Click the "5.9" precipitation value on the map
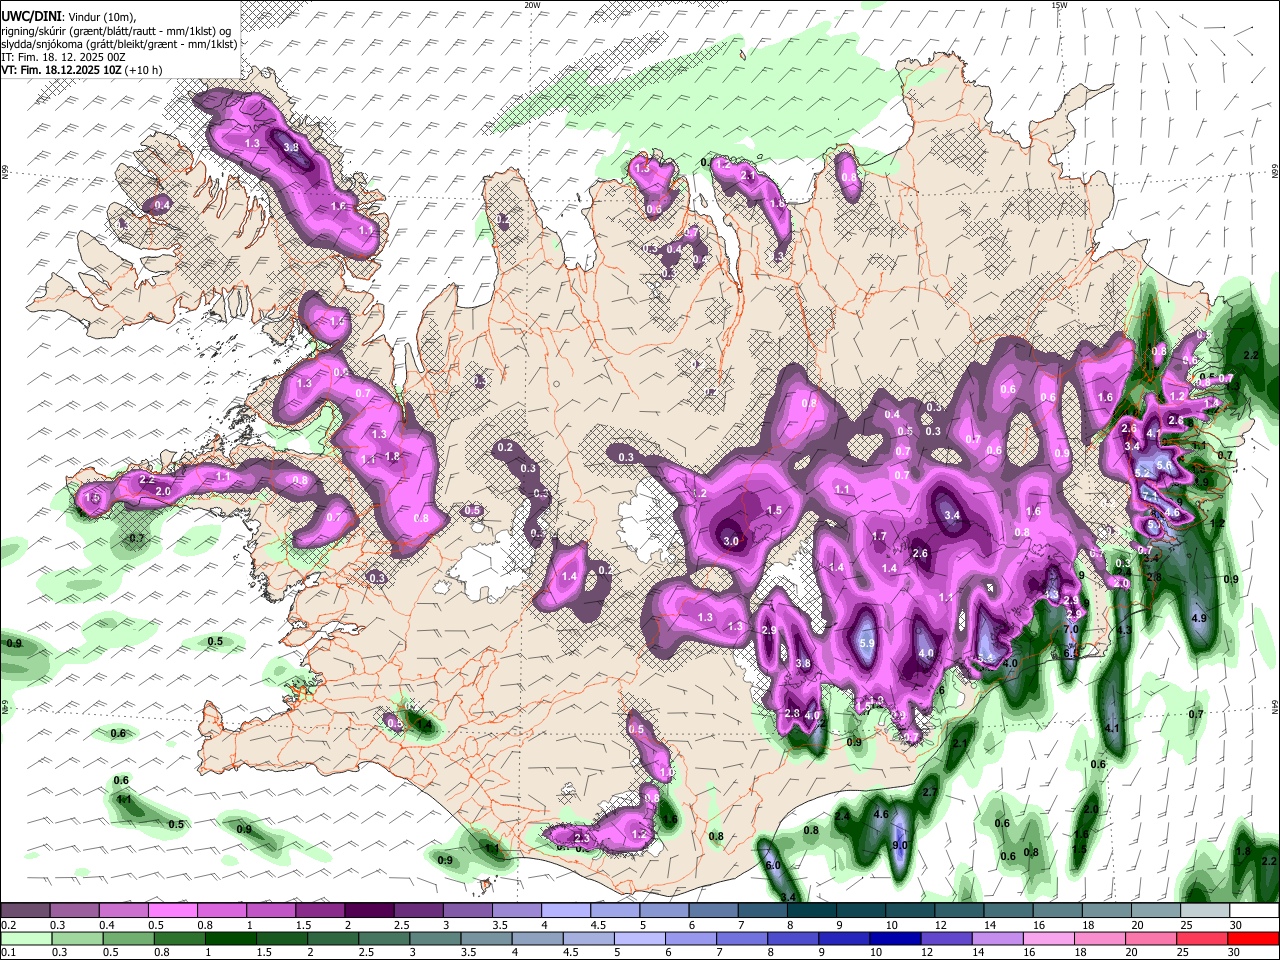The image size is (1280, 960). (867, 643)
